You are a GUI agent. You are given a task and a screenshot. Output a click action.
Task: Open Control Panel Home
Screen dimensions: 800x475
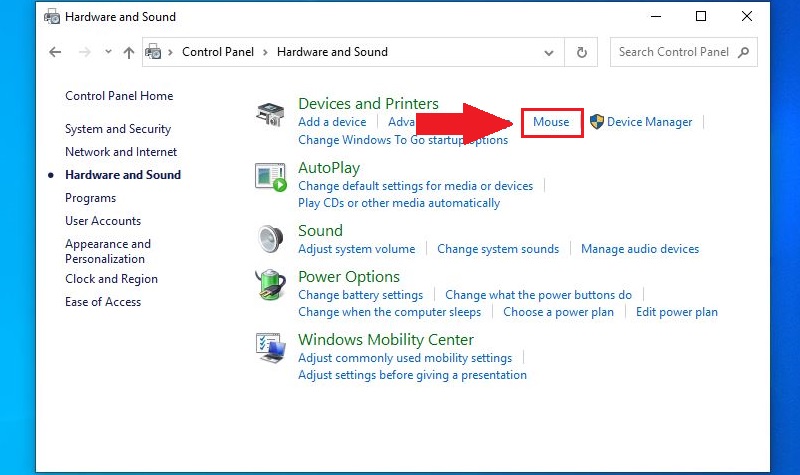coord(119,96)
